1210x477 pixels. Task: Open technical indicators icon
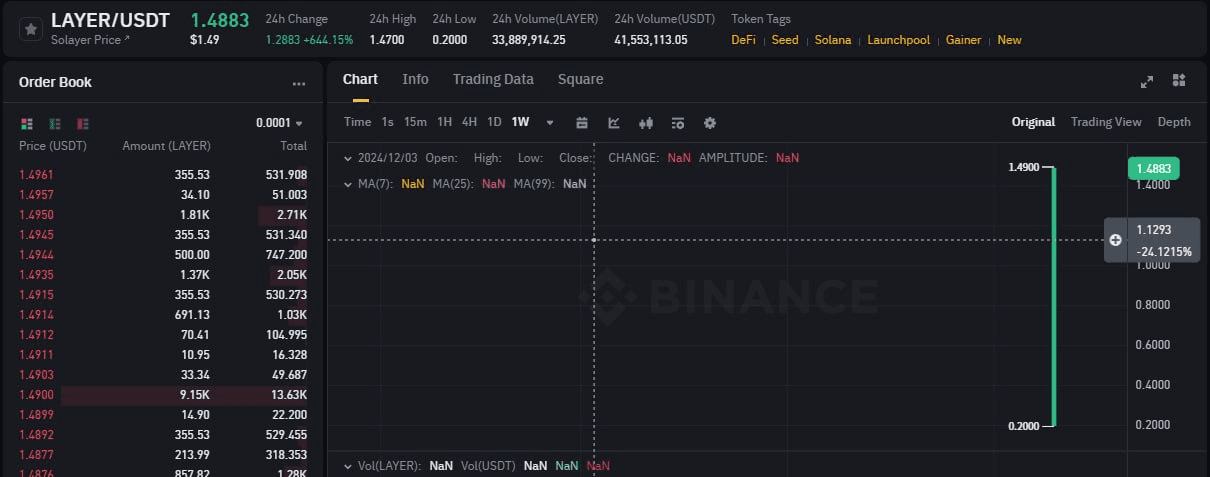(x=614, y=123)
